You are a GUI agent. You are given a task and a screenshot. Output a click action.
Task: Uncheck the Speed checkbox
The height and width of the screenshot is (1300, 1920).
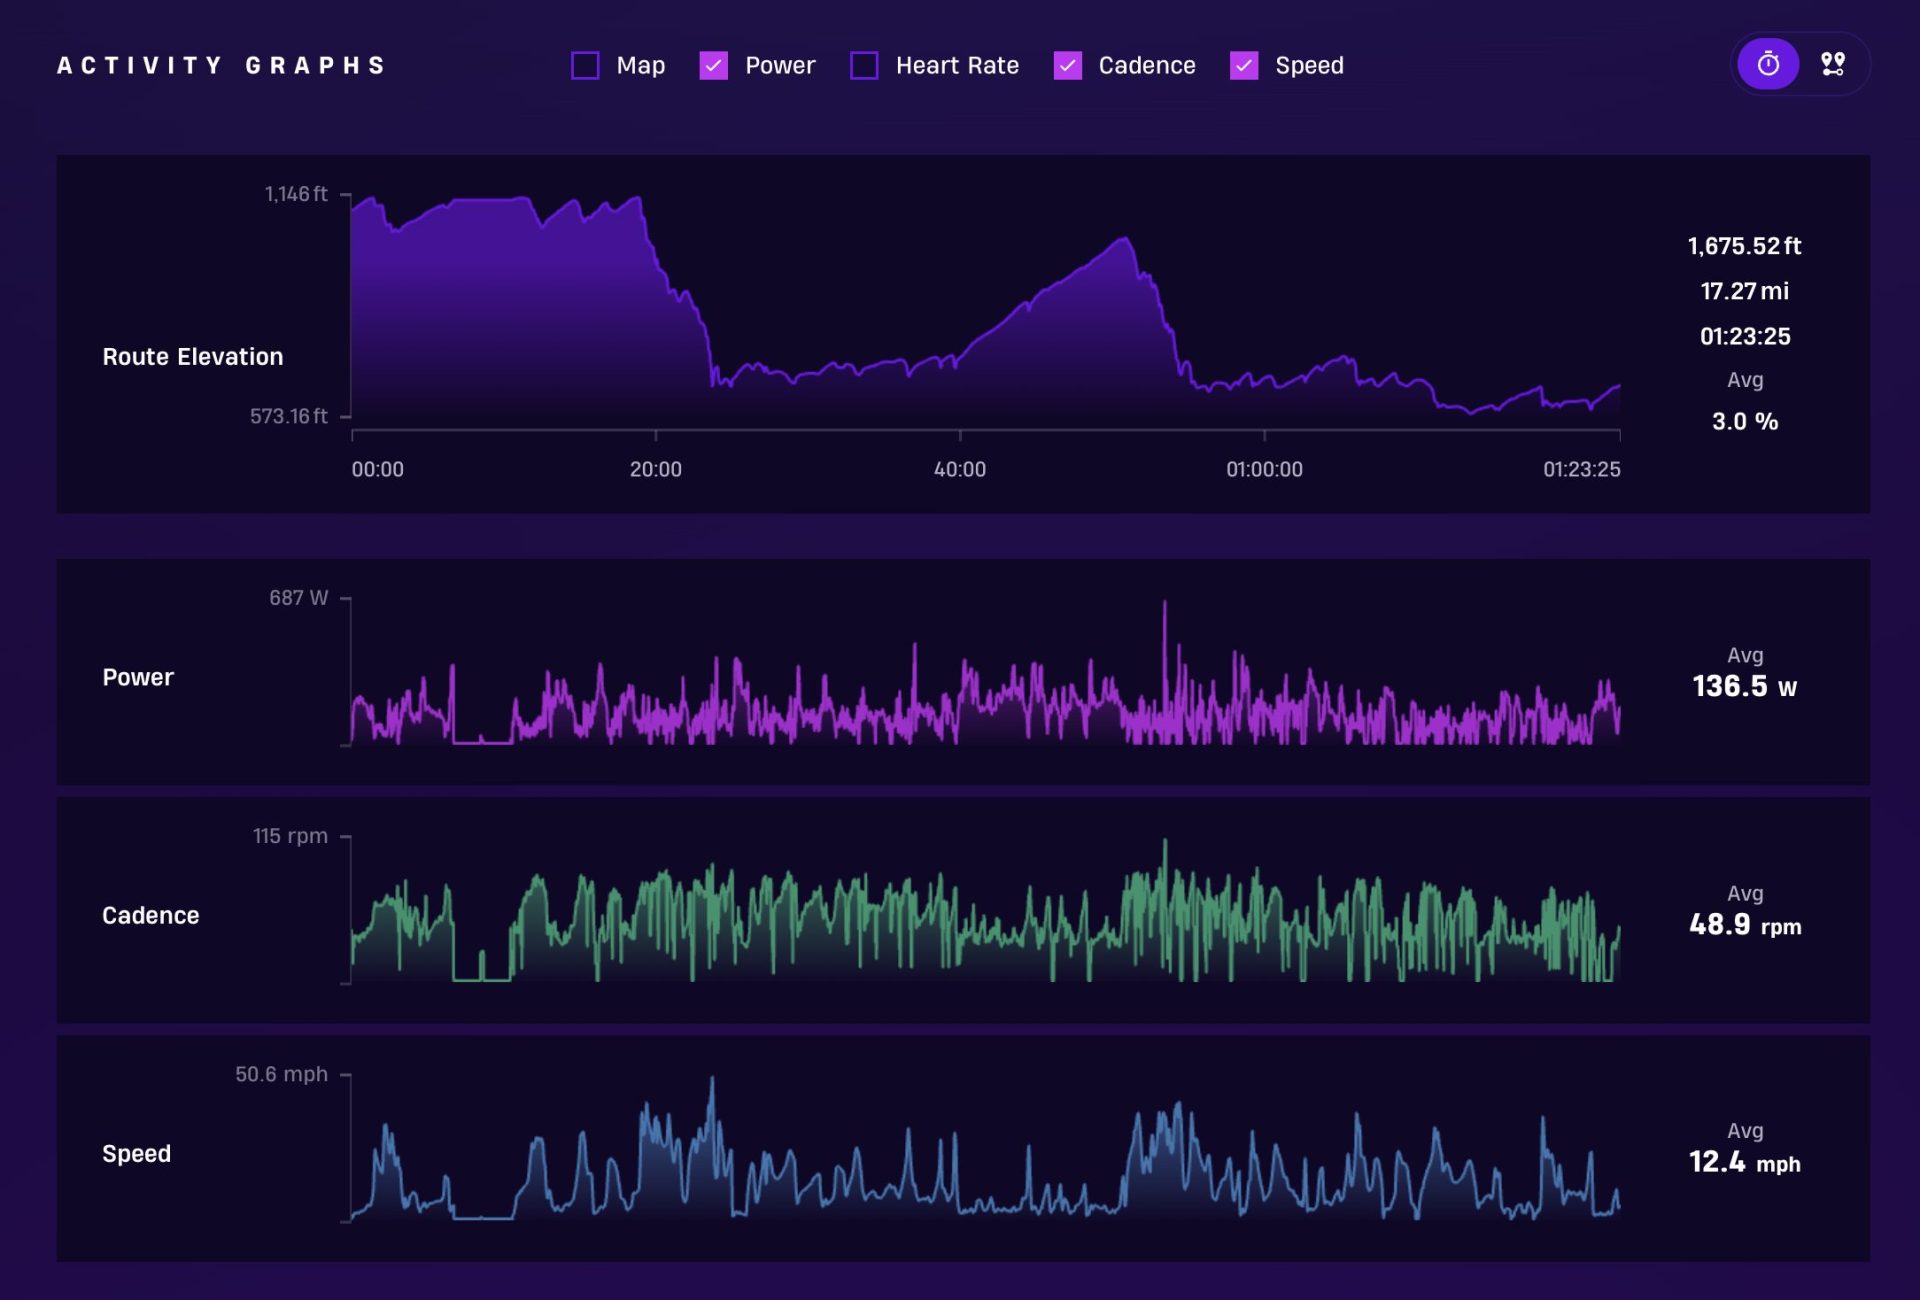click(x=1244, y=66)
